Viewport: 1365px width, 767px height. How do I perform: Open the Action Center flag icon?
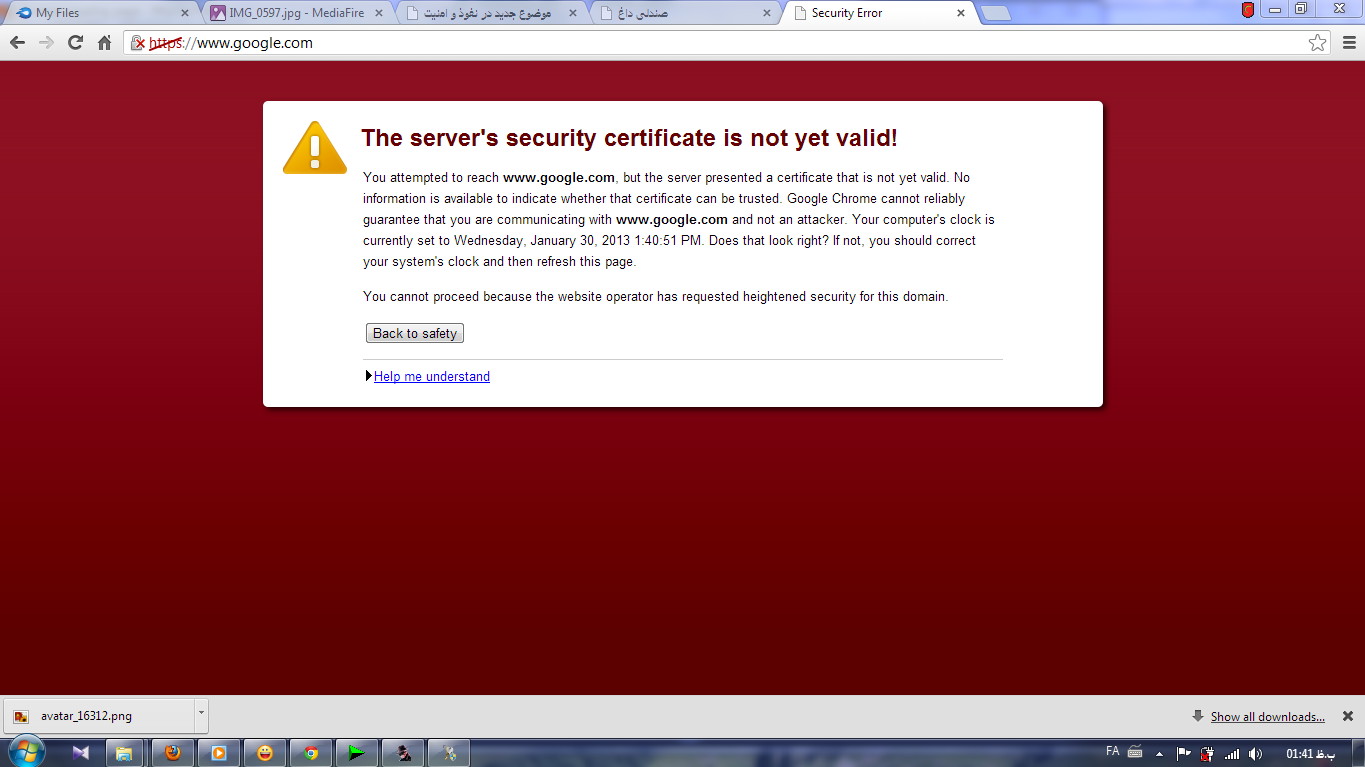(1184, 753)
